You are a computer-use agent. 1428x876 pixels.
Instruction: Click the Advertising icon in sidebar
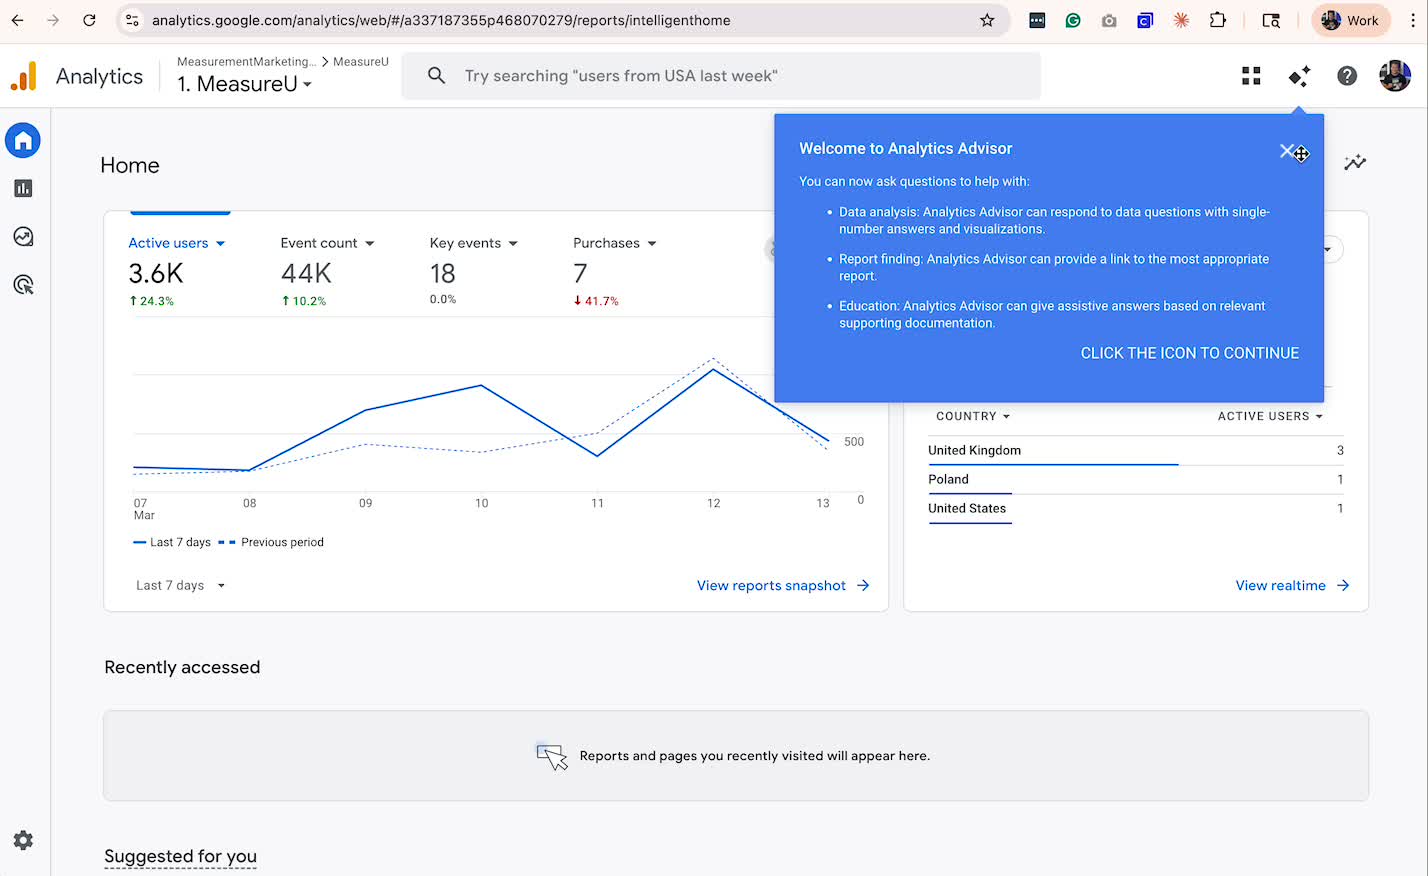point(22,284)
